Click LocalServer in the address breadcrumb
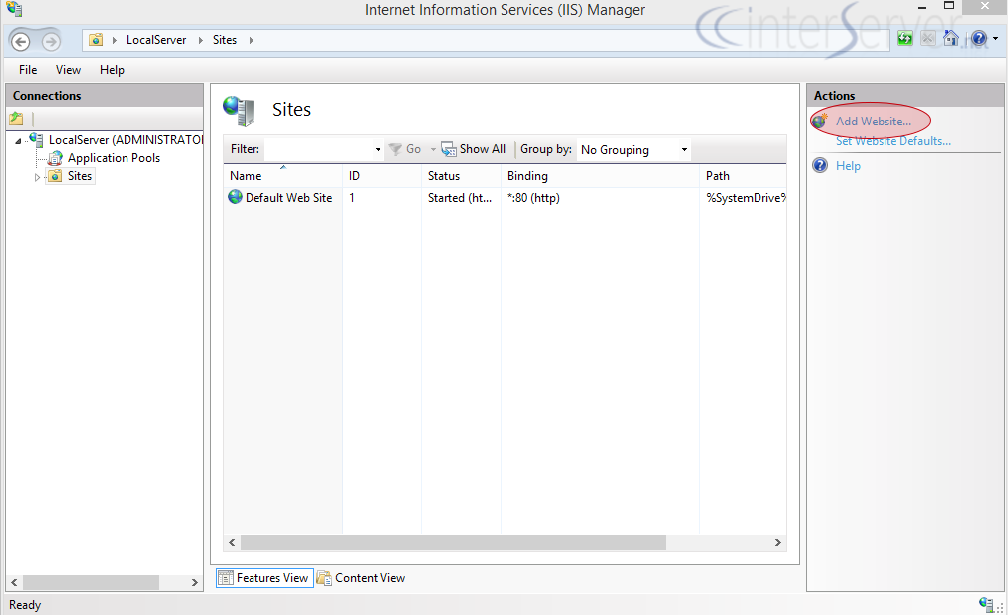 pyautogui.click(x=156, y=40)
